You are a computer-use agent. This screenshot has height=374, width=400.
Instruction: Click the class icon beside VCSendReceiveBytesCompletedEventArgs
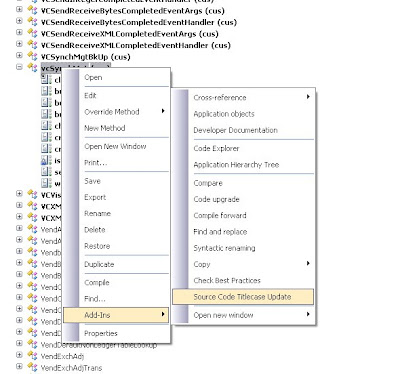coord(32,11)
